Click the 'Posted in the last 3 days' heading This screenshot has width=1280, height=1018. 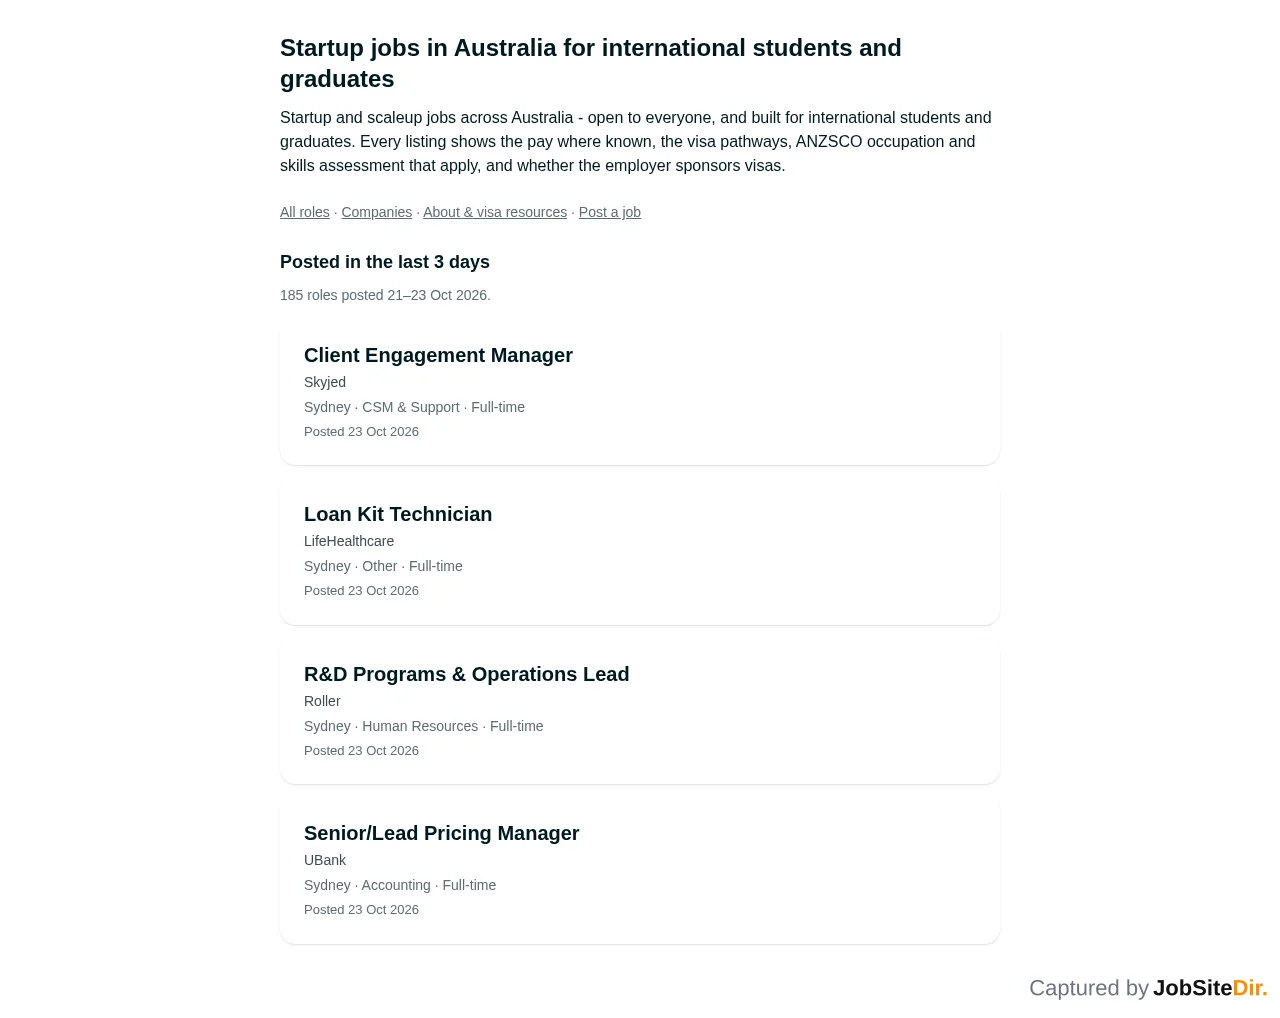(x=385, y=262)
